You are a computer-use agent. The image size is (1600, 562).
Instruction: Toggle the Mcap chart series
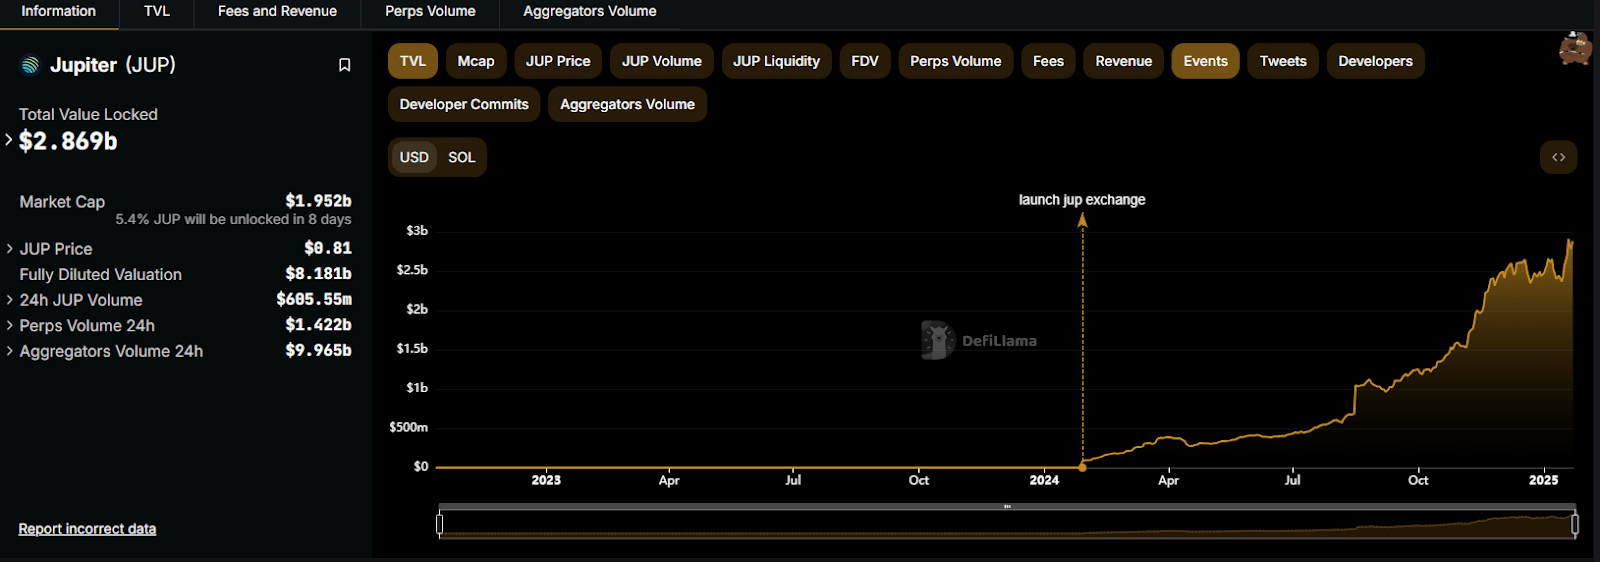point(476,61)
